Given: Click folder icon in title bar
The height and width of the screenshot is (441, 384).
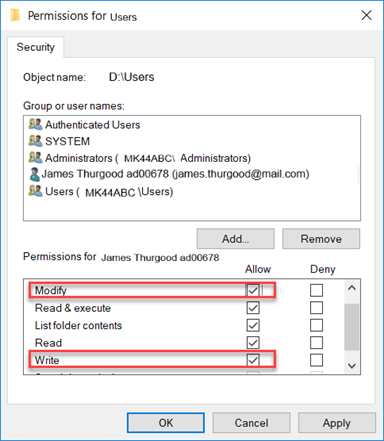Looking at the screenshot, I should tap(15, 15).
